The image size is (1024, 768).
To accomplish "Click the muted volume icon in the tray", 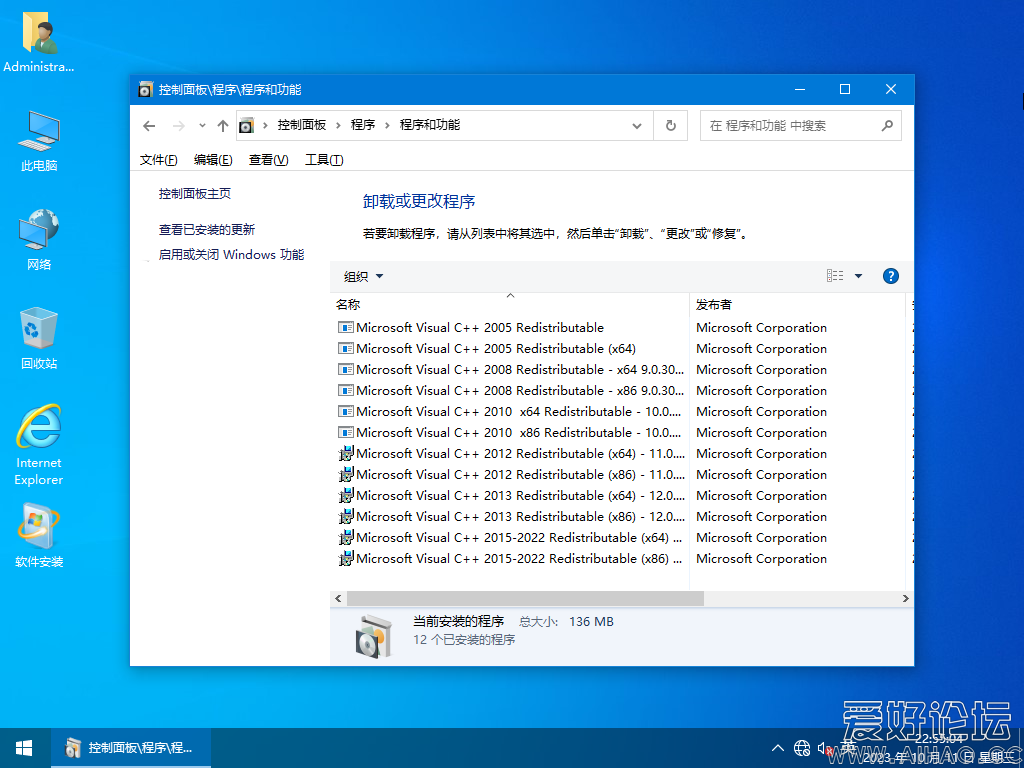I will tap(824, 747).
